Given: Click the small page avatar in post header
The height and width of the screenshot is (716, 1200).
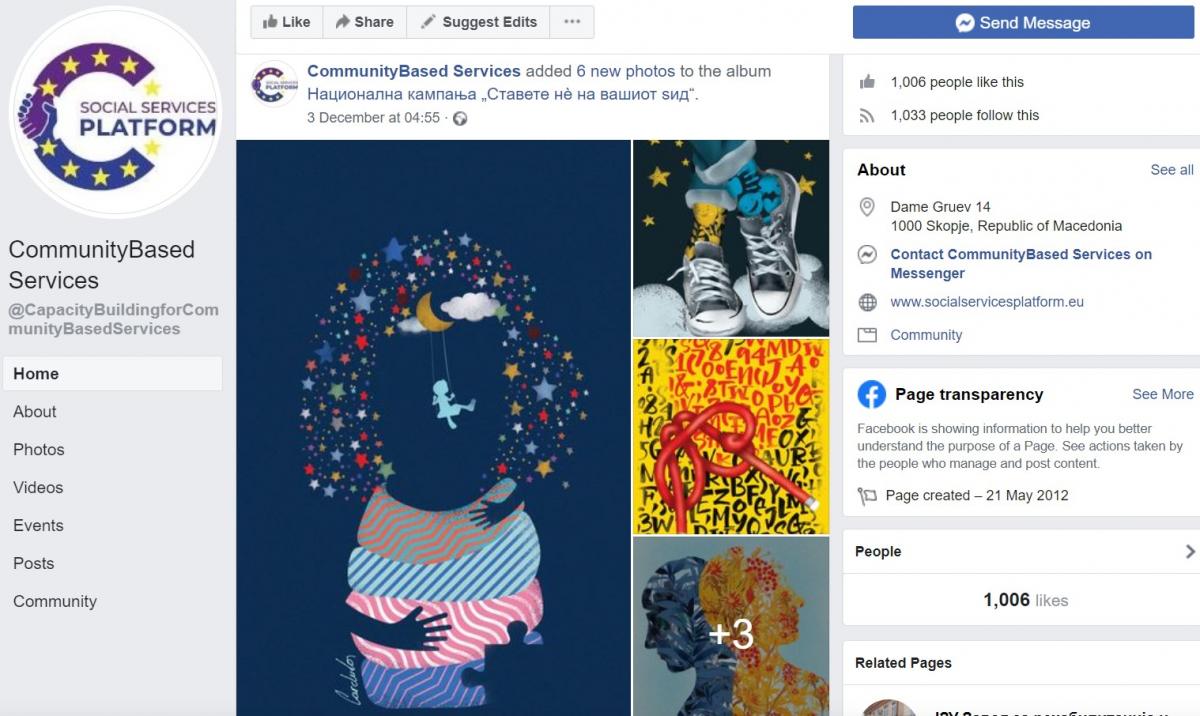Looking at the screenshot, I should click(274, 84).
